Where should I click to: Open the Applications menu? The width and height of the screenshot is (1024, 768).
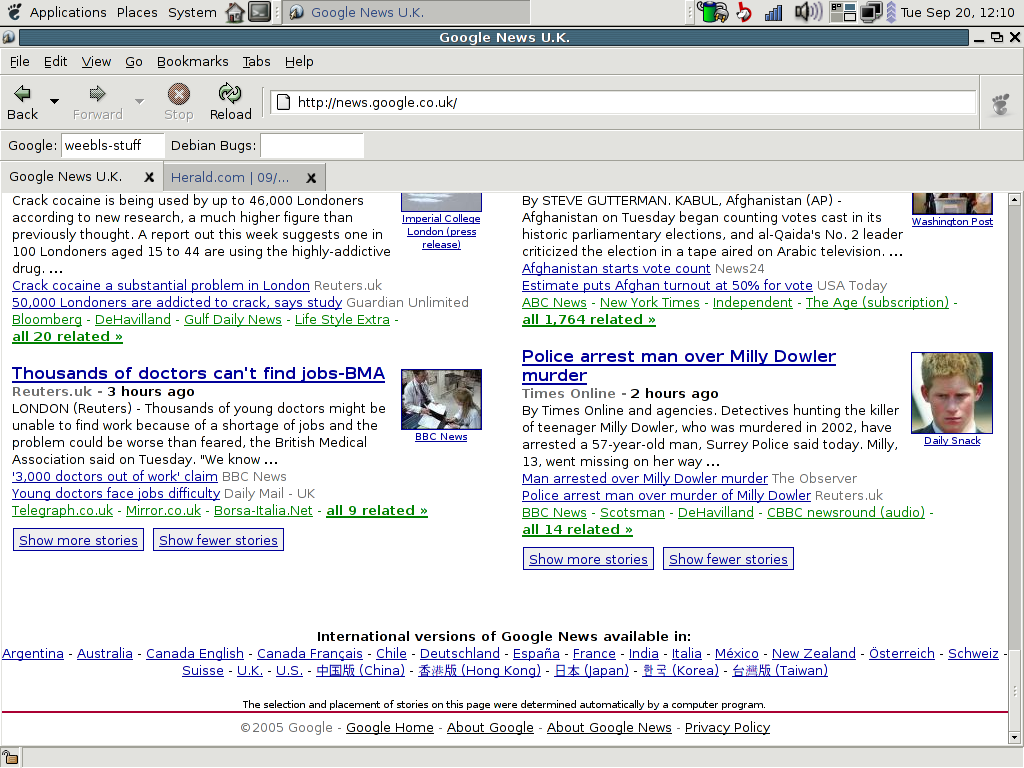tap(68, 12)
